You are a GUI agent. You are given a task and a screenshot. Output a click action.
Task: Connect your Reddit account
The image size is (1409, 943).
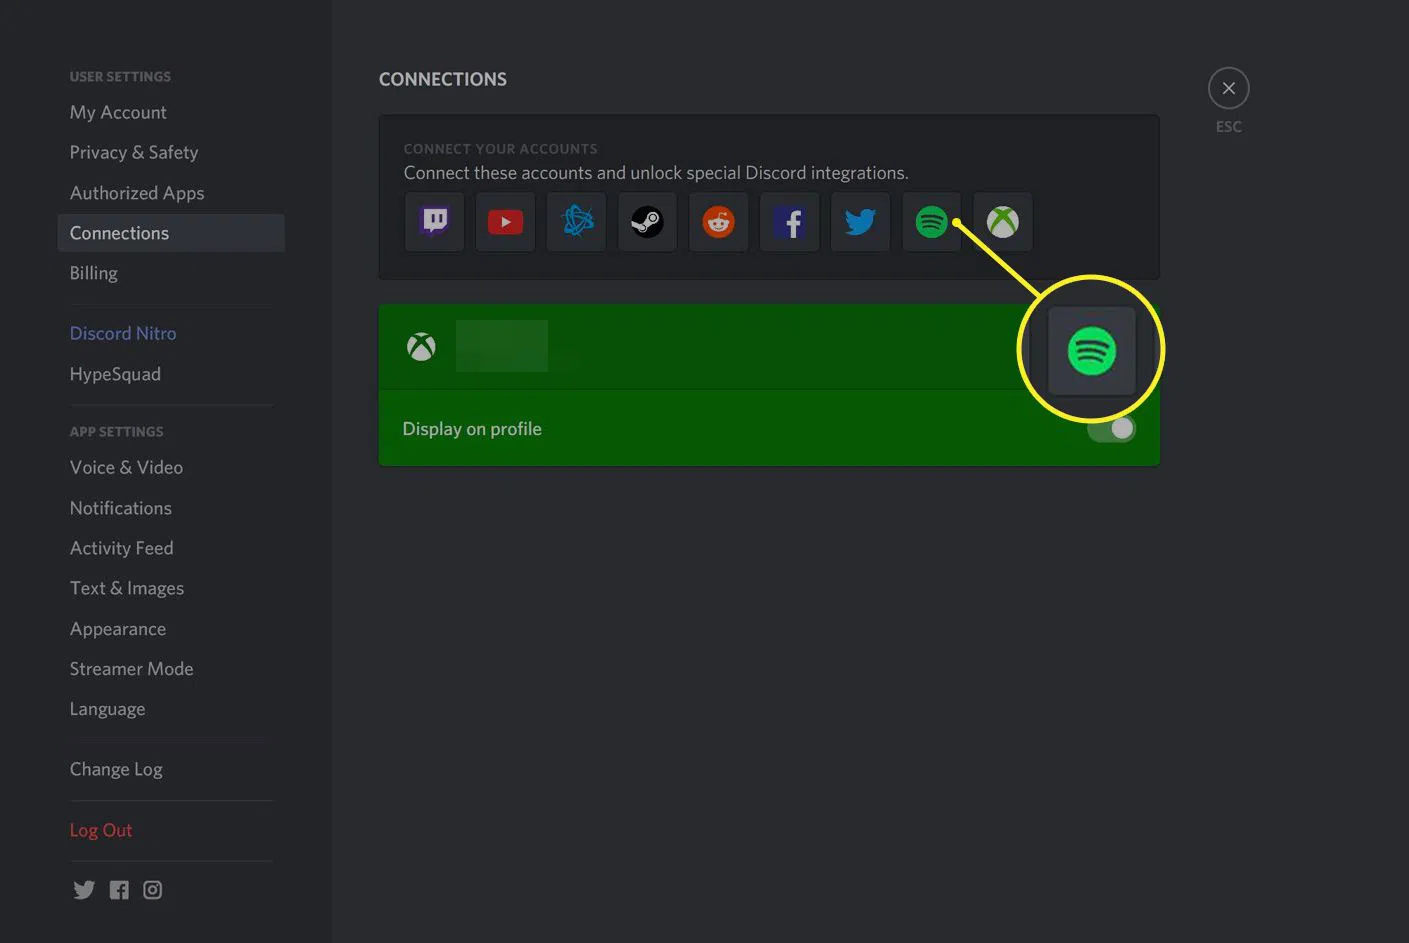(x=718, y=221)
